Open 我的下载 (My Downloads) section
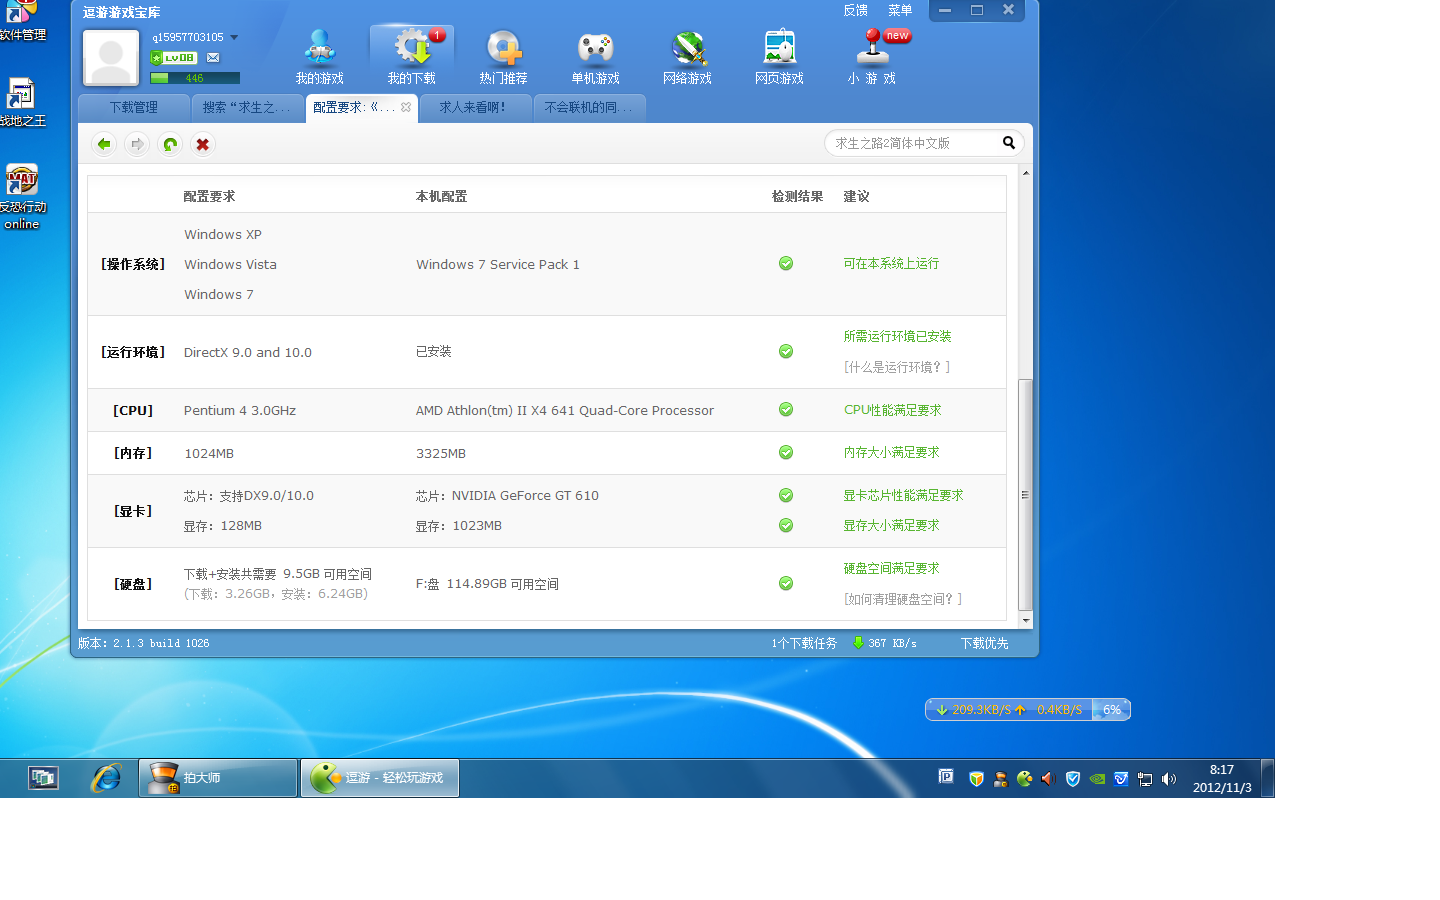 click(411, 57)
